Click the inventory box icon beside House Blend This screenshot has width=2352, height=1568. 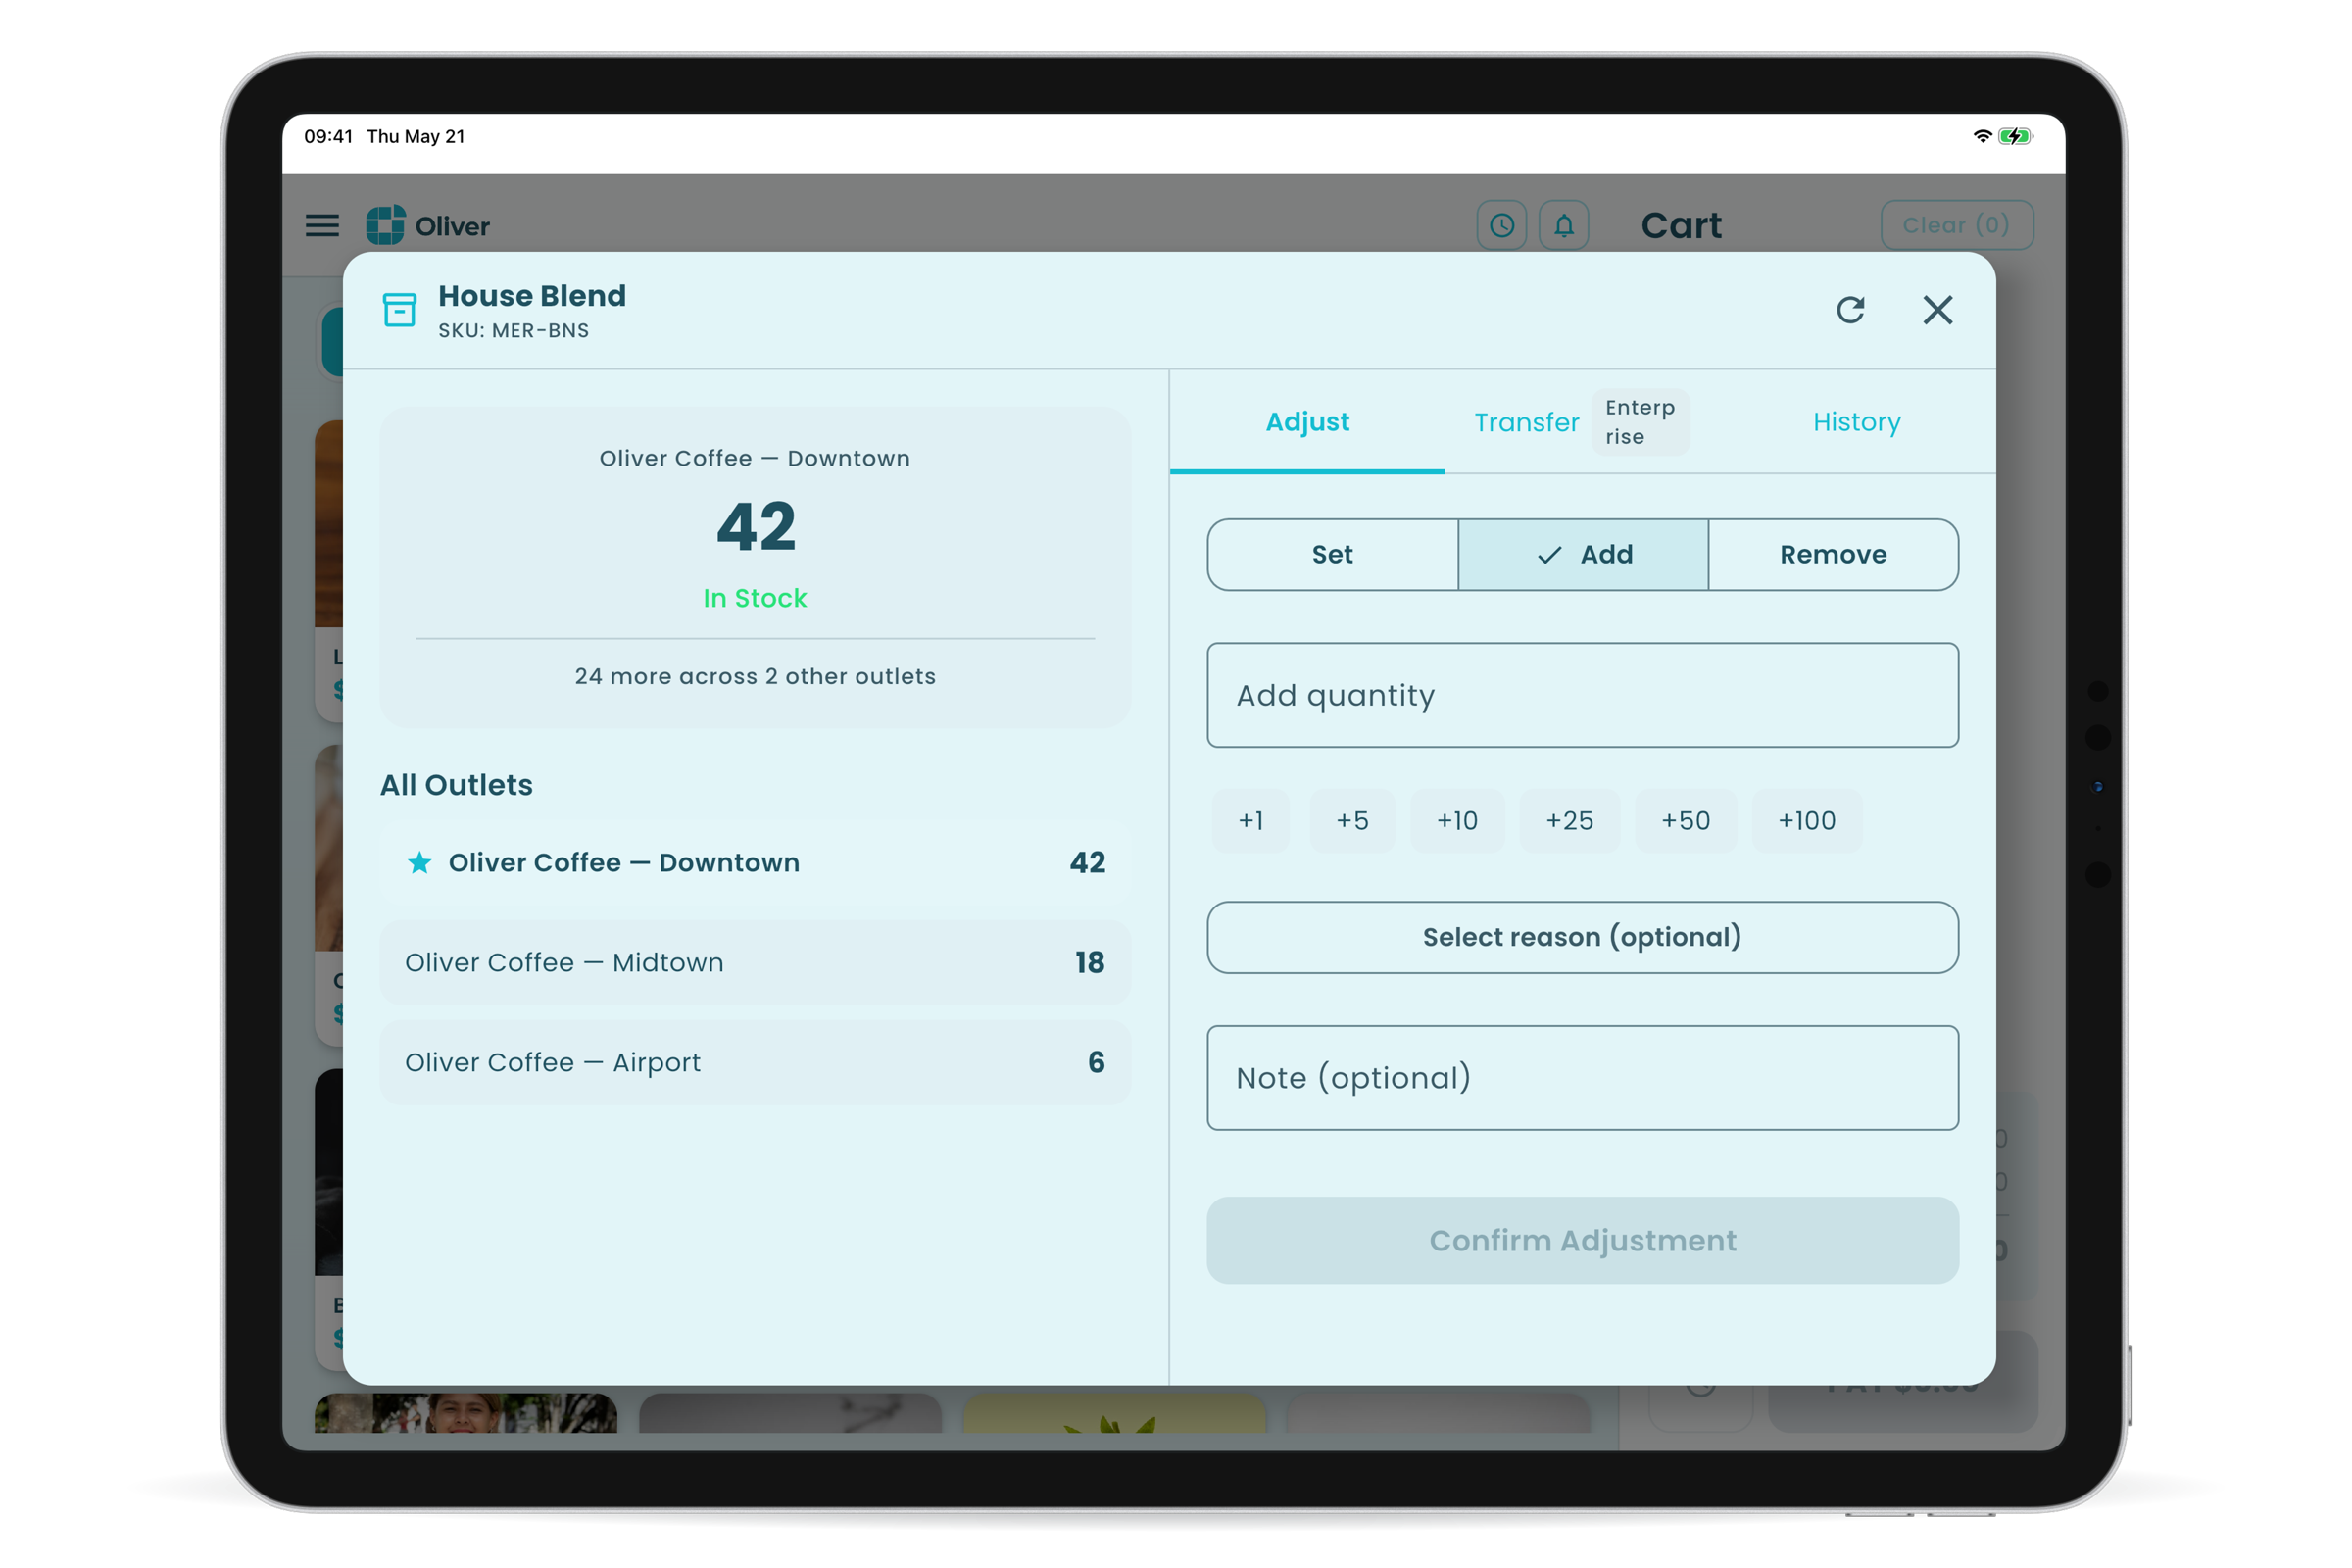tap(400, 310)
